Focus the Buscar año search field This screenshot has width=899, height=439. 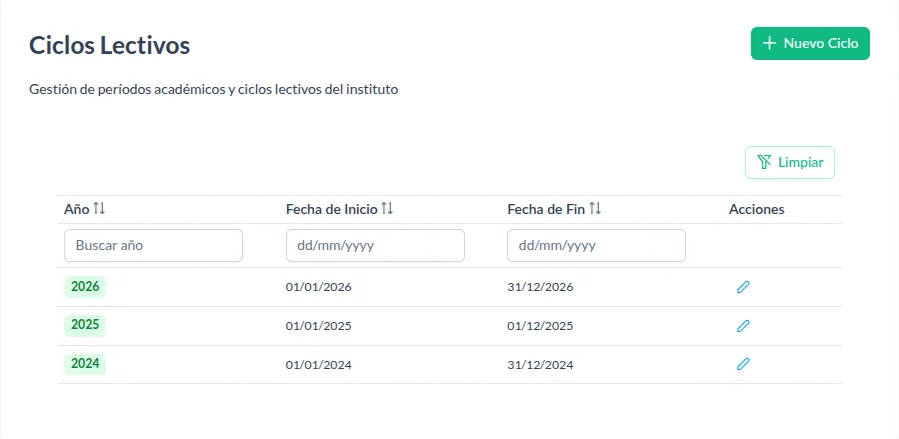click(x=153, y=245)
